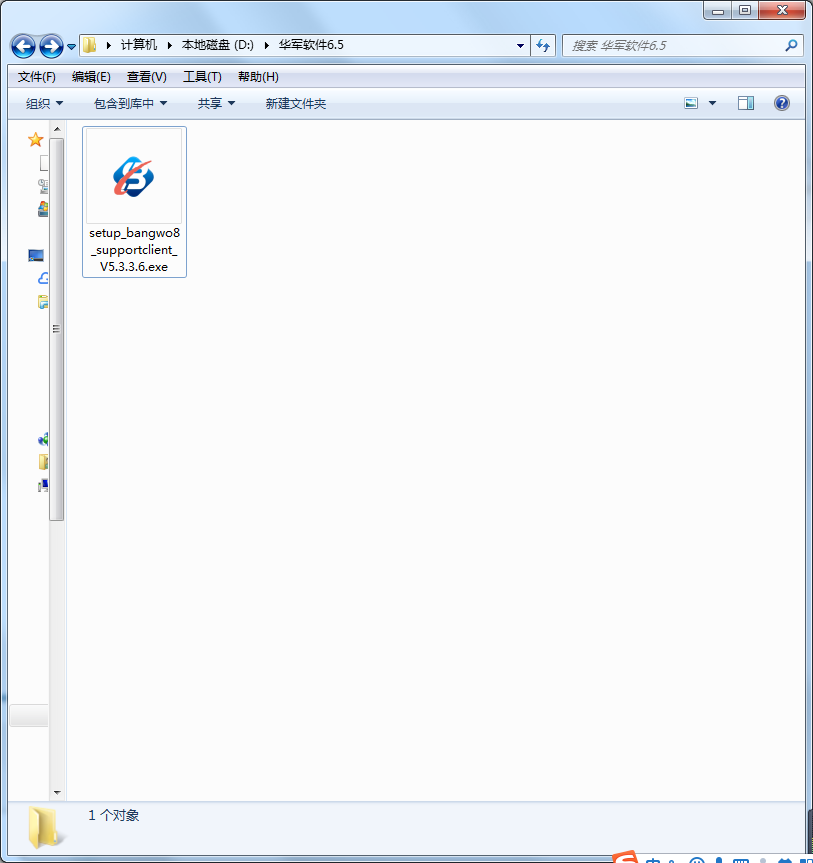Open the address bar history dropdown
The height and width of the screenshot is (863, 813).
coord(520,46)
